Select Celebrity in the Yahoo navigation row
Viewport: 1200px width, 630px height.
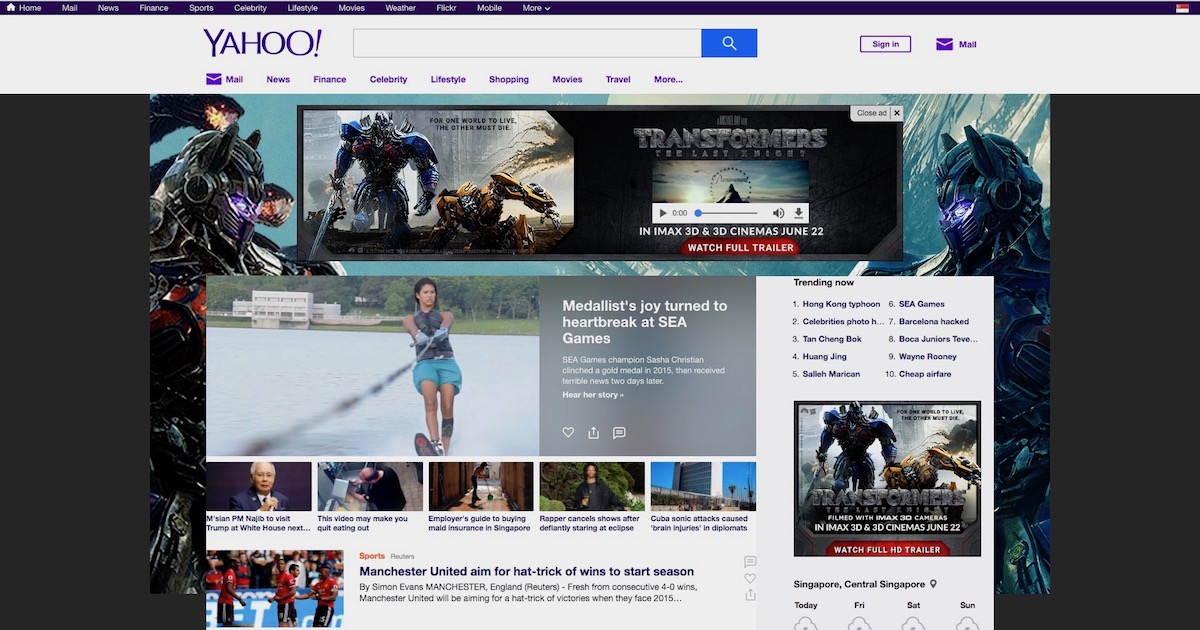point(389,79)
